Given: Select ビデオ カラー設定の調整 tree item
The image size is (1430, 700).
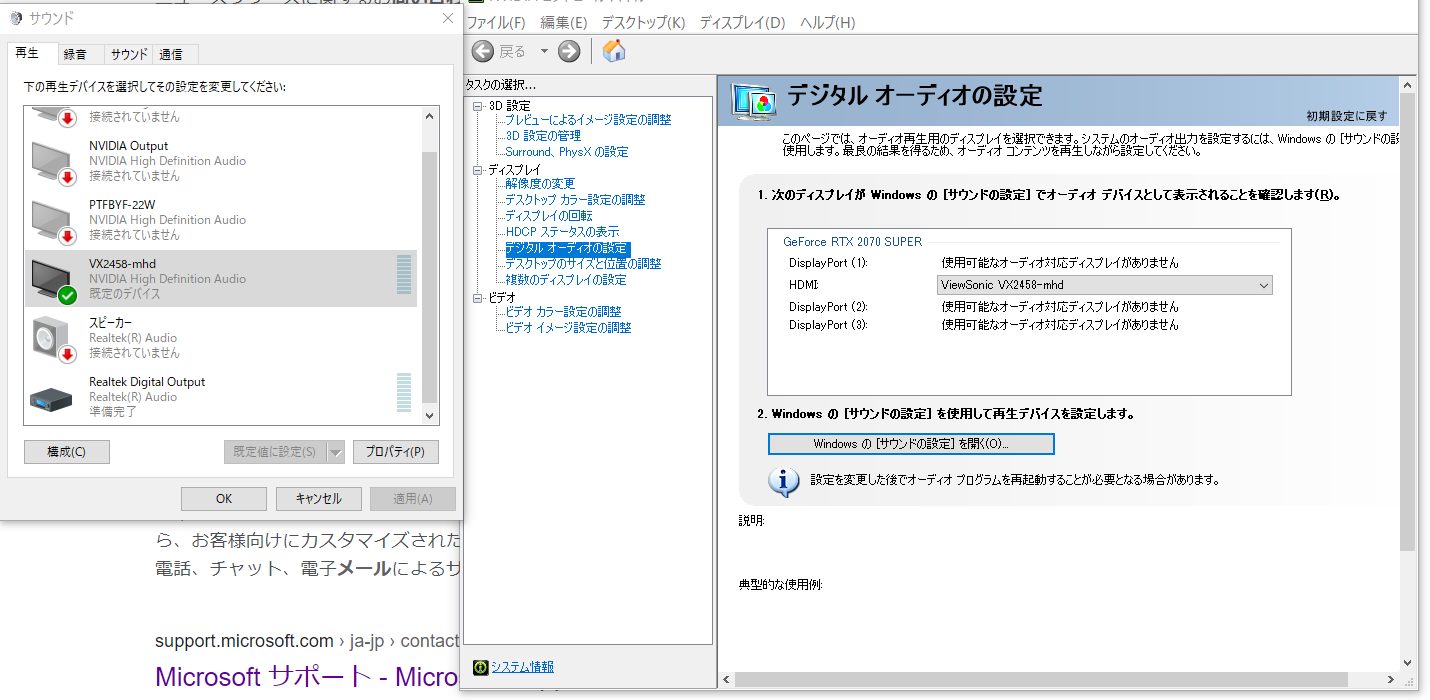Looking at the screenshot, I should (563, 312).
